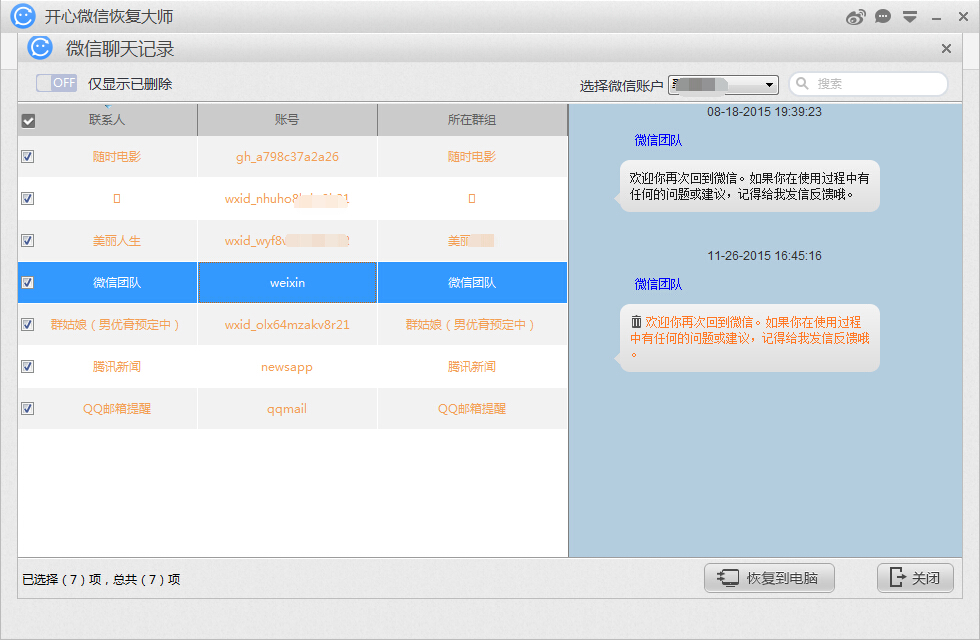Click the orange deleted message bubble
This screenshot has height=640, width=980.
(x=749, y=338)
